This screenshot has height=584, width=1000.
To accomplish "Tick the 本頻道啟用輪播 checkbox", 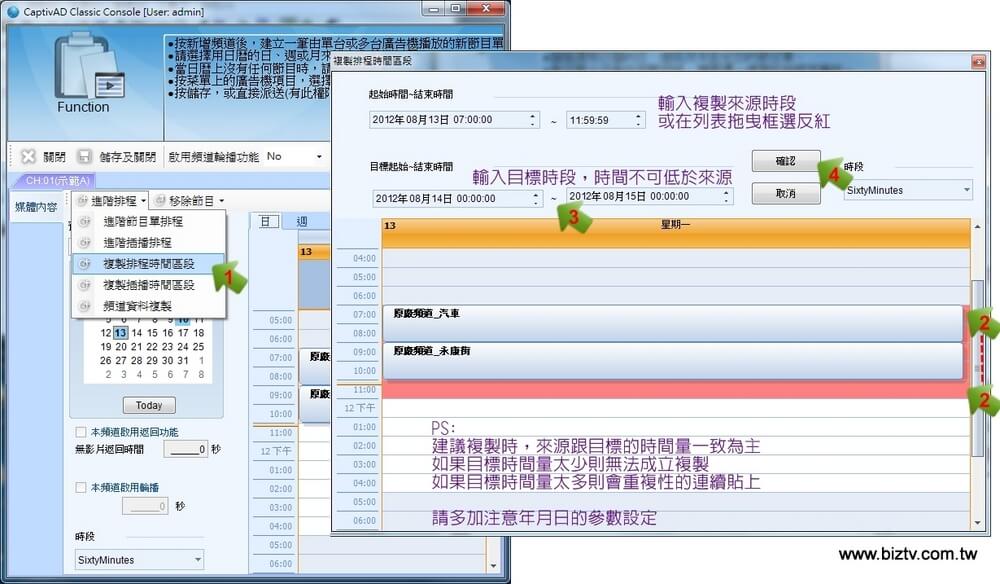I will click(81, 488).
